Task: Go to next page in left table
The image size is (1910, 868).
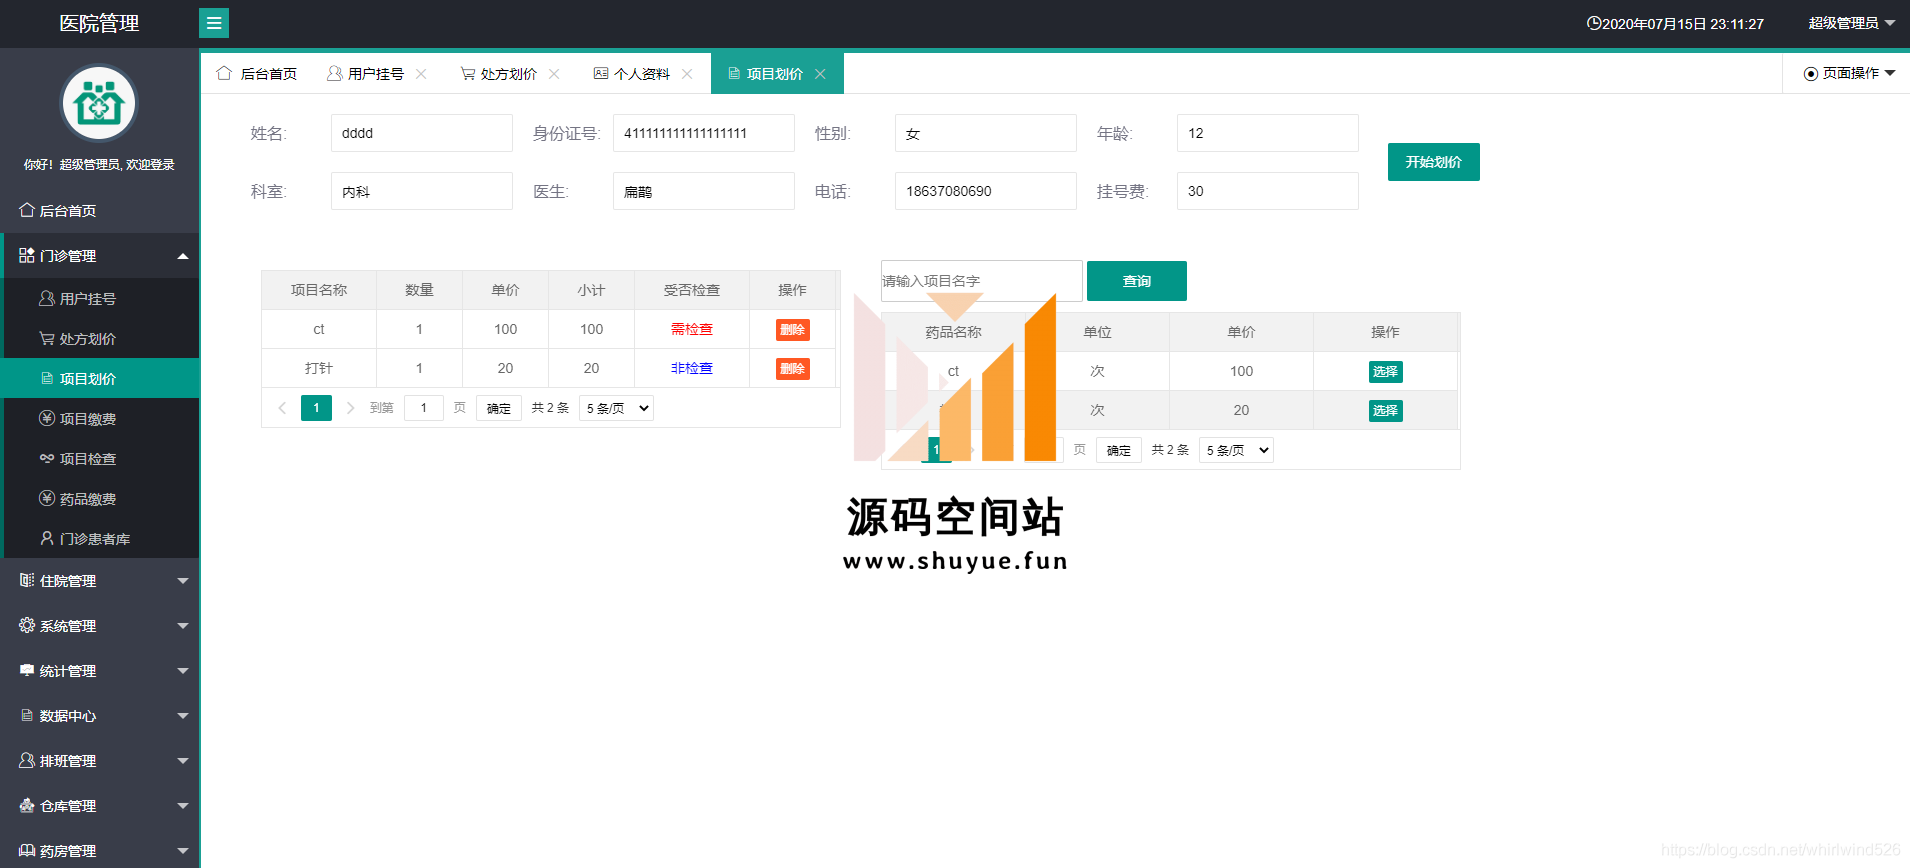Action: 350,408
